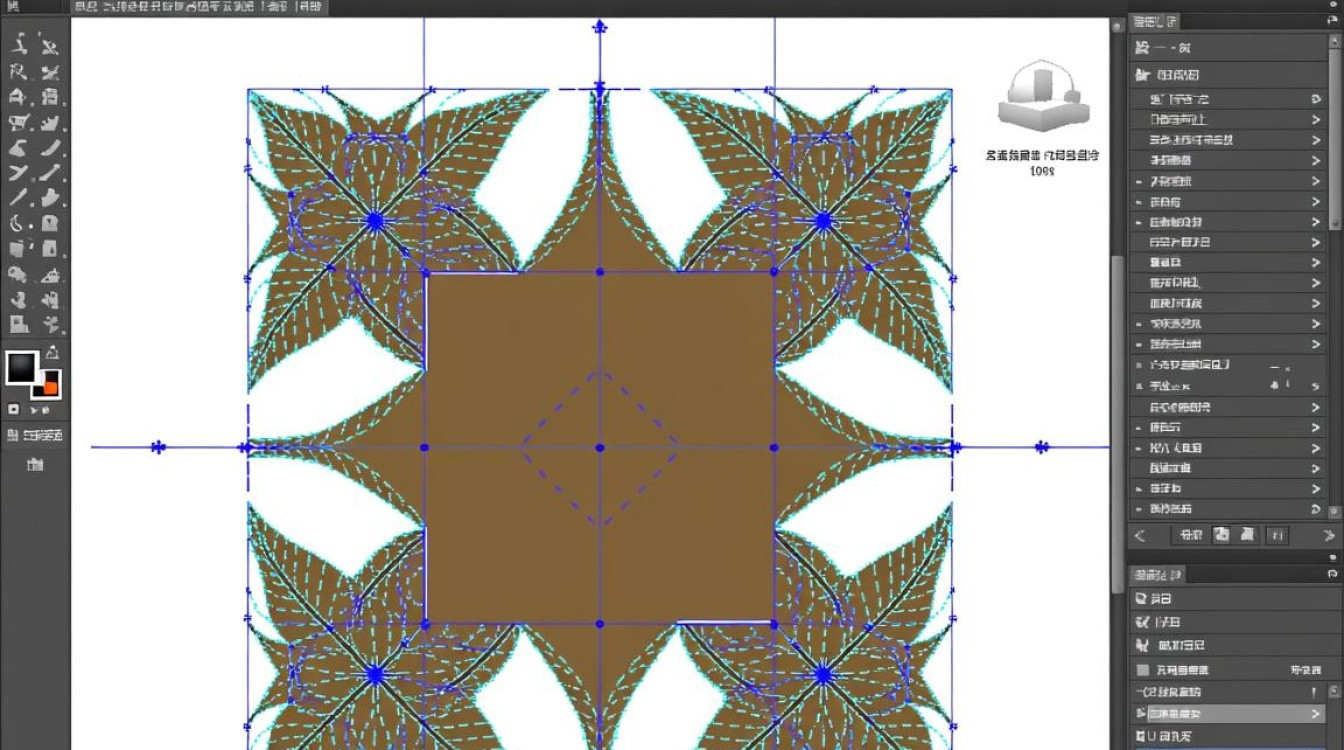Expand the highlighted row arrow in lower panel
The width and height of the screenshot is (1344, 750).
(1316, 714)
